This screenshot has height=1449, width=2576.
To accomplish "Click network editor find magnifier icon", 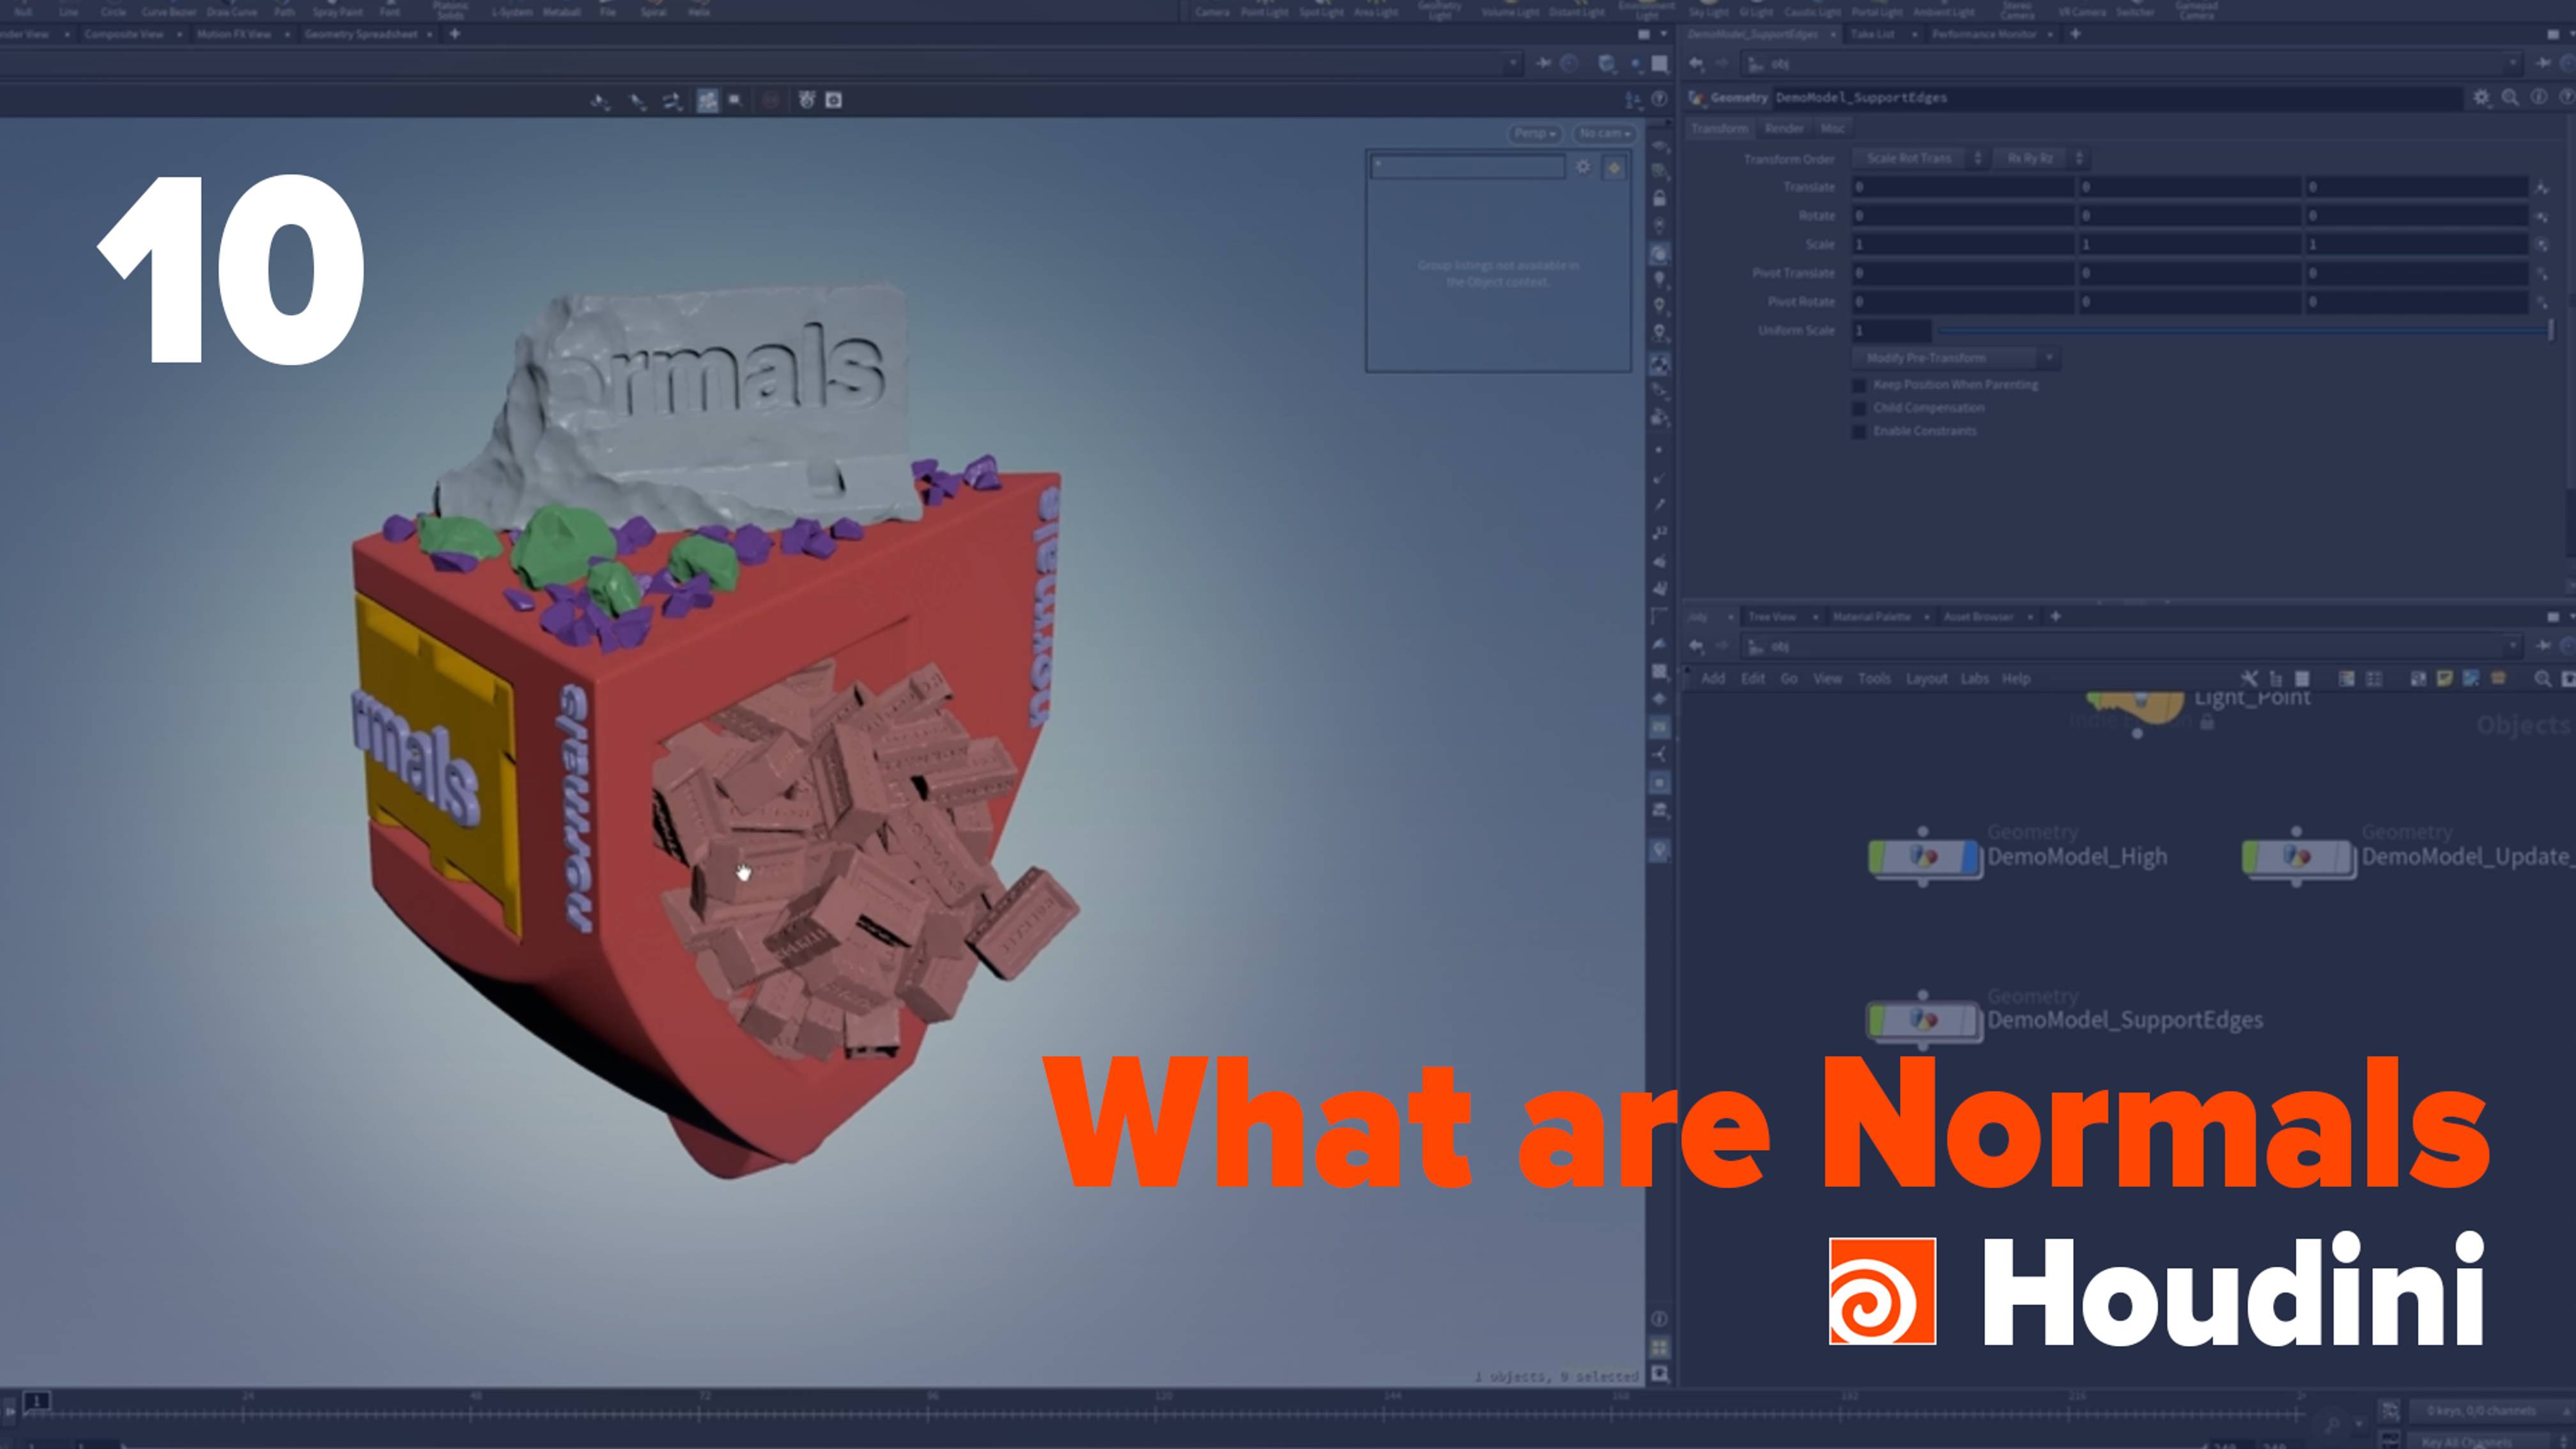I will 2542,678.
